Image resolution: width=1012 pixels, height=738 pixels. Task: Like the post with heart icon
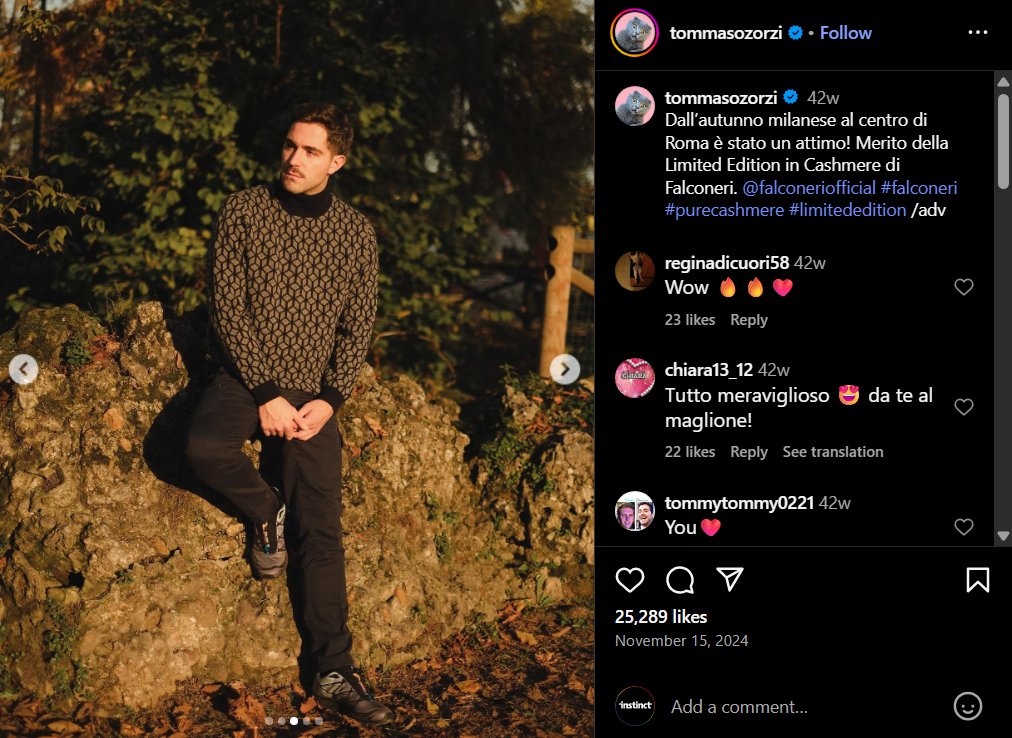pyautogui.click(x=630, y=580)
